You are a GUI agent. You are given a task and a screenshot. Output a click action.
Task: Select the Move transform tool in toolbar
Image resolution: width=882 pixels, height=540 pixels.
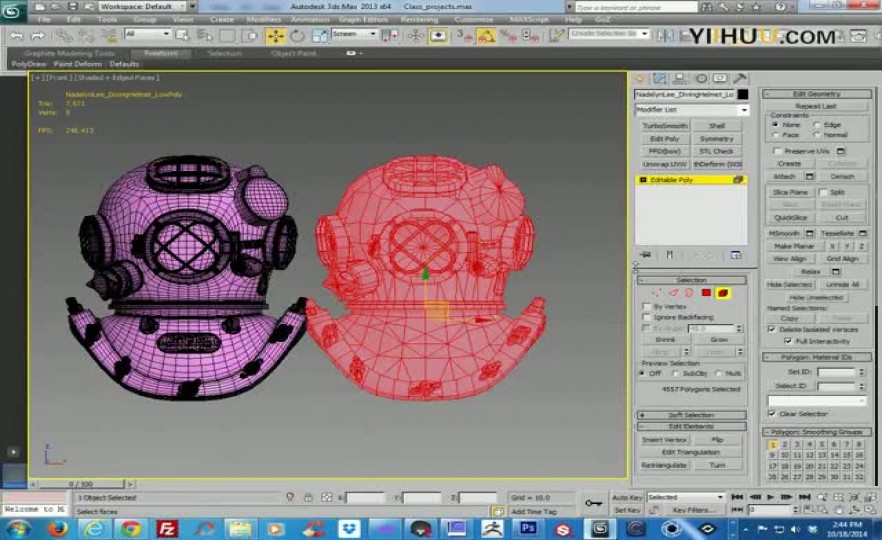275,36
